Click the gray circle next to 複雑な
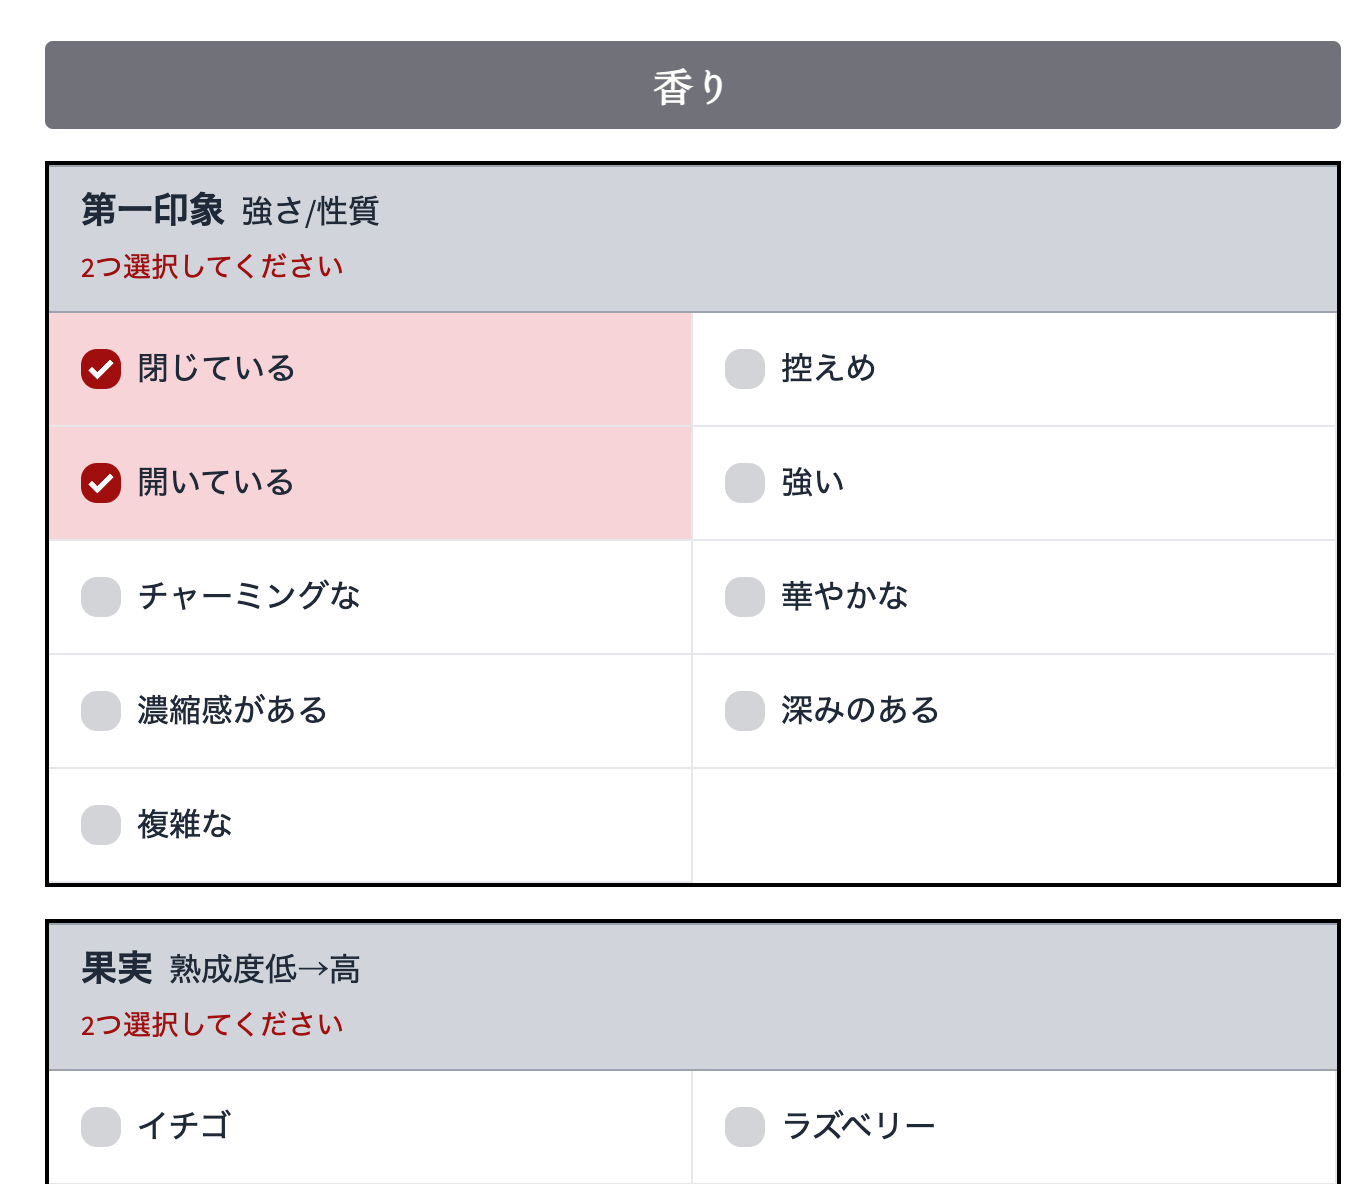 point(100,824)
